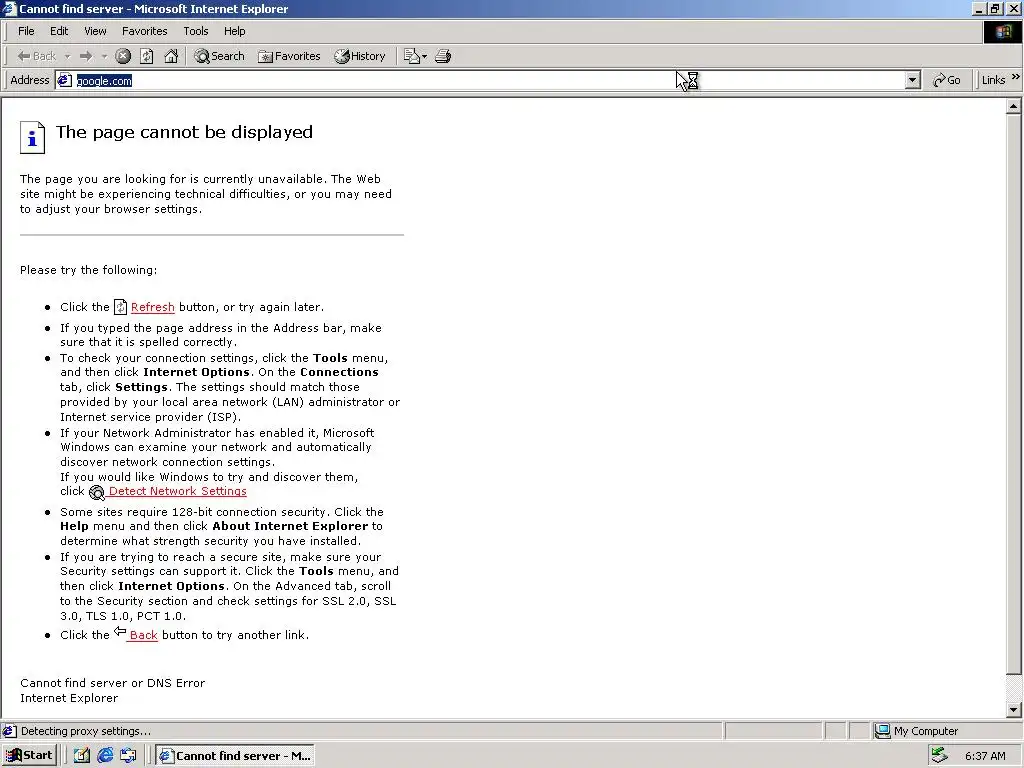1024x768 pixels.
Task: Open the History toolbar button
Action: coord(360,56)
